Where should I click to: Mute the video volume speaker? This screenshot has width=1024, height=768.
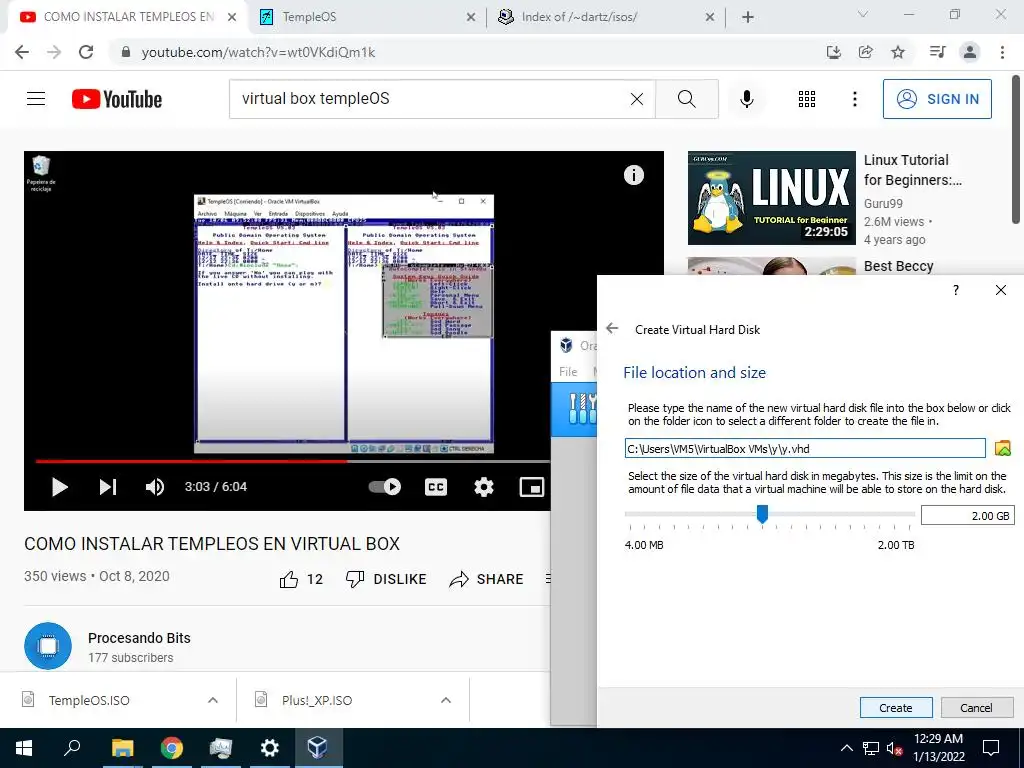pos(155,487)
